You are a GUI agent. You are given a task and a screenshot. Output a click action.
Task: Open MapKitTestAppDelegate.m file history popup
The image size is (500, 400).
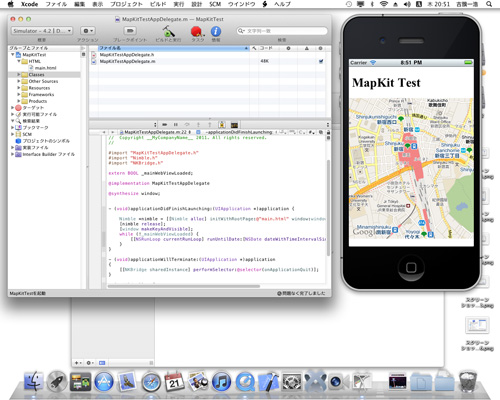pyautogui.click(x=155, y=132)
